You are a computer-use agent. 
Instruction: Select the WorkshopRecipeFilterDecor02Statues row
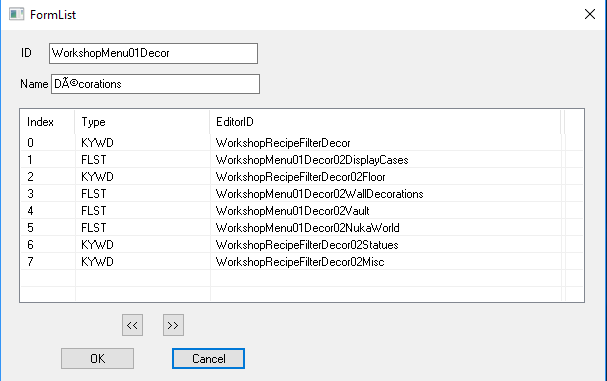point(302,245)
